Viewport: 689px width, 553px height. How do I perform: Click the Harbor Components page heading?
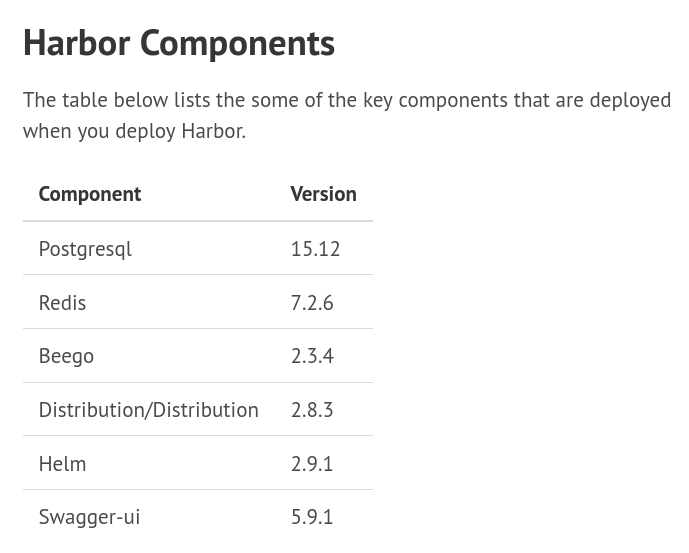coord(179,43)
